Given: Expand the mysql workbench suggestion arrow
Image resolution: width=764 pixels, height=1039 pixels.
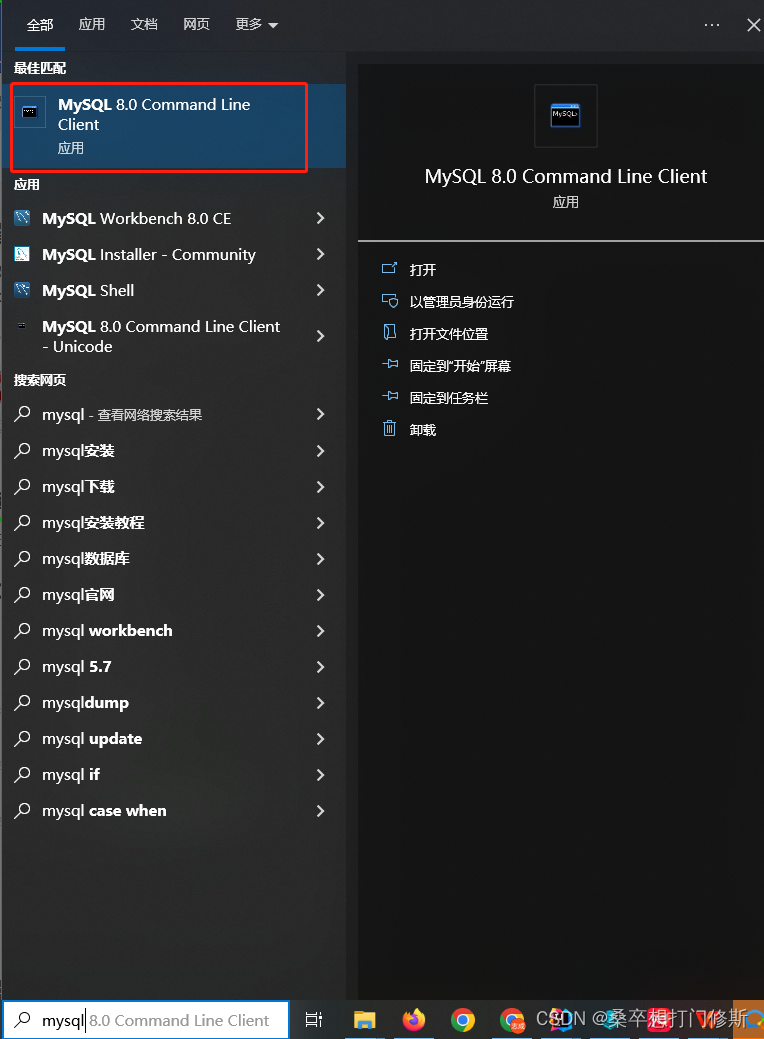Looking at the screenshot, I should (x=321, y=631).
